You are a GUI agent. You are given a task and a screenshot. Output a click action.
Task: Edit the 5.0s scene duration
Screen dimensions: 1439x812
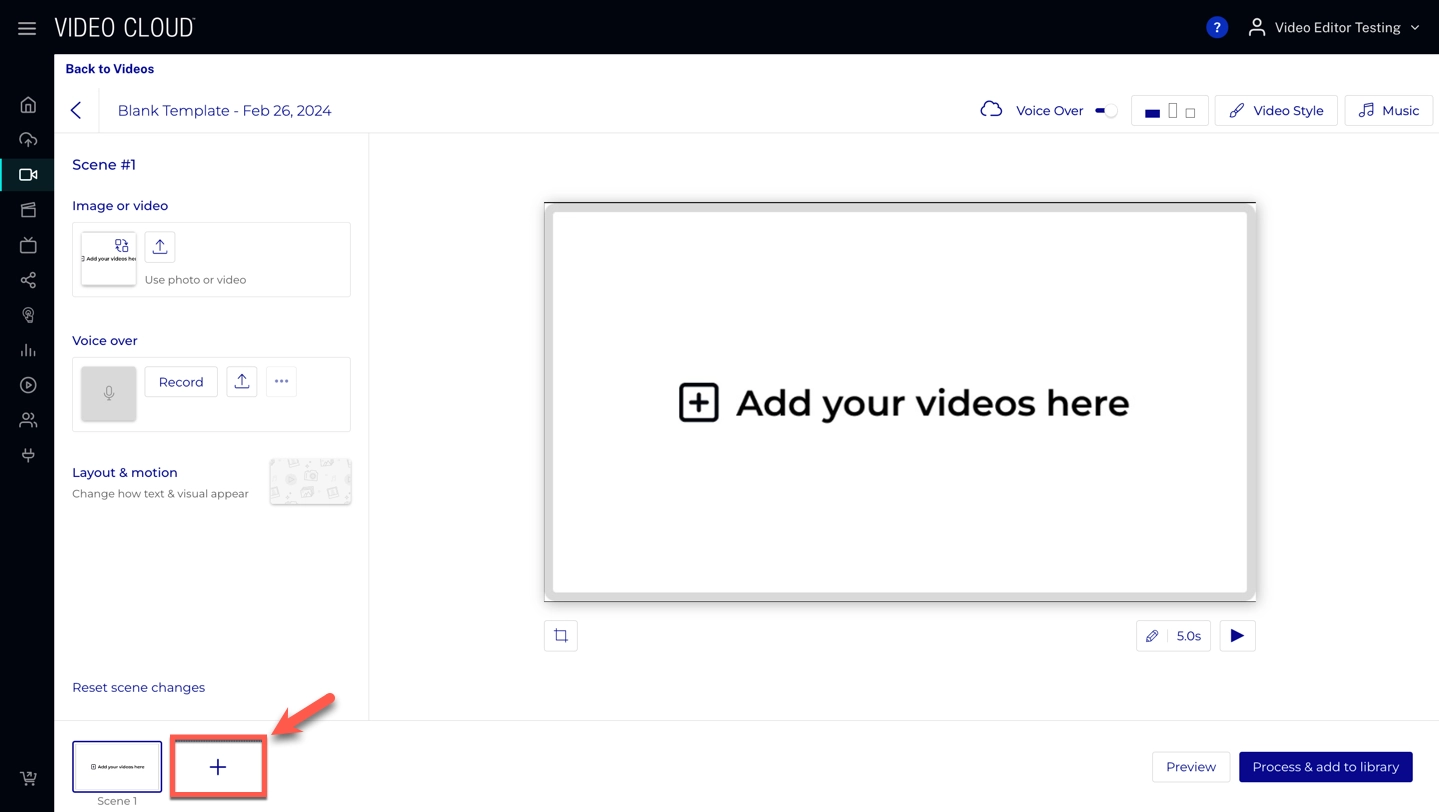pyautogui.click(x=1173, y=636)
